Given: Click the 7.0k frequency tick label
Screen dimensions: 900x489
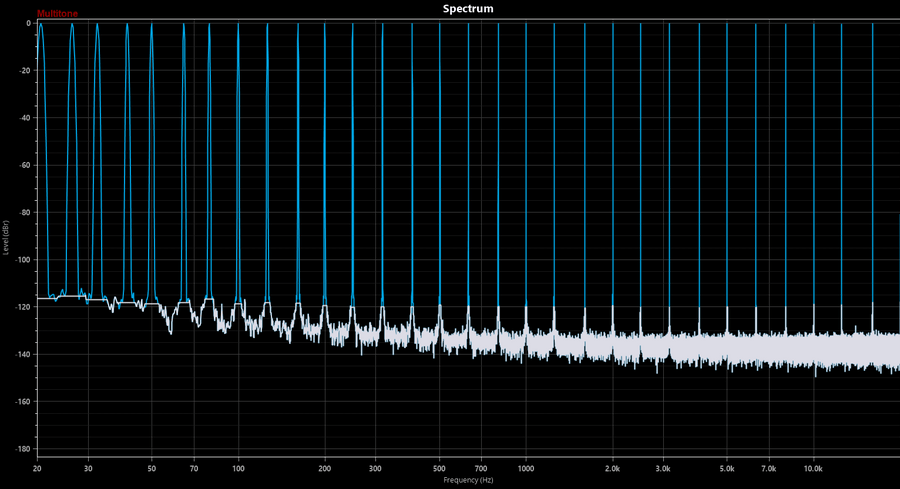Looking at the screenshot, I should coord(769,468).
